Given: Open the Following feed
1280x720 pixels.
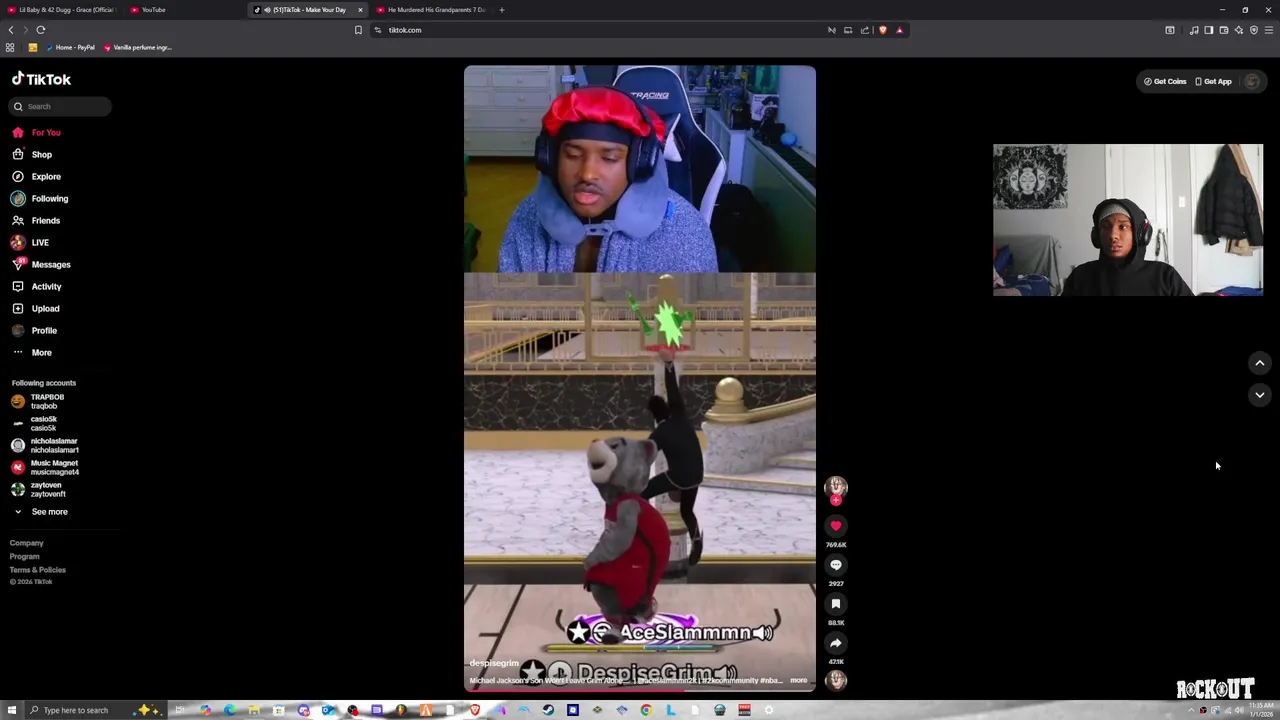Looking at the screenshot, I should [40, 198].
